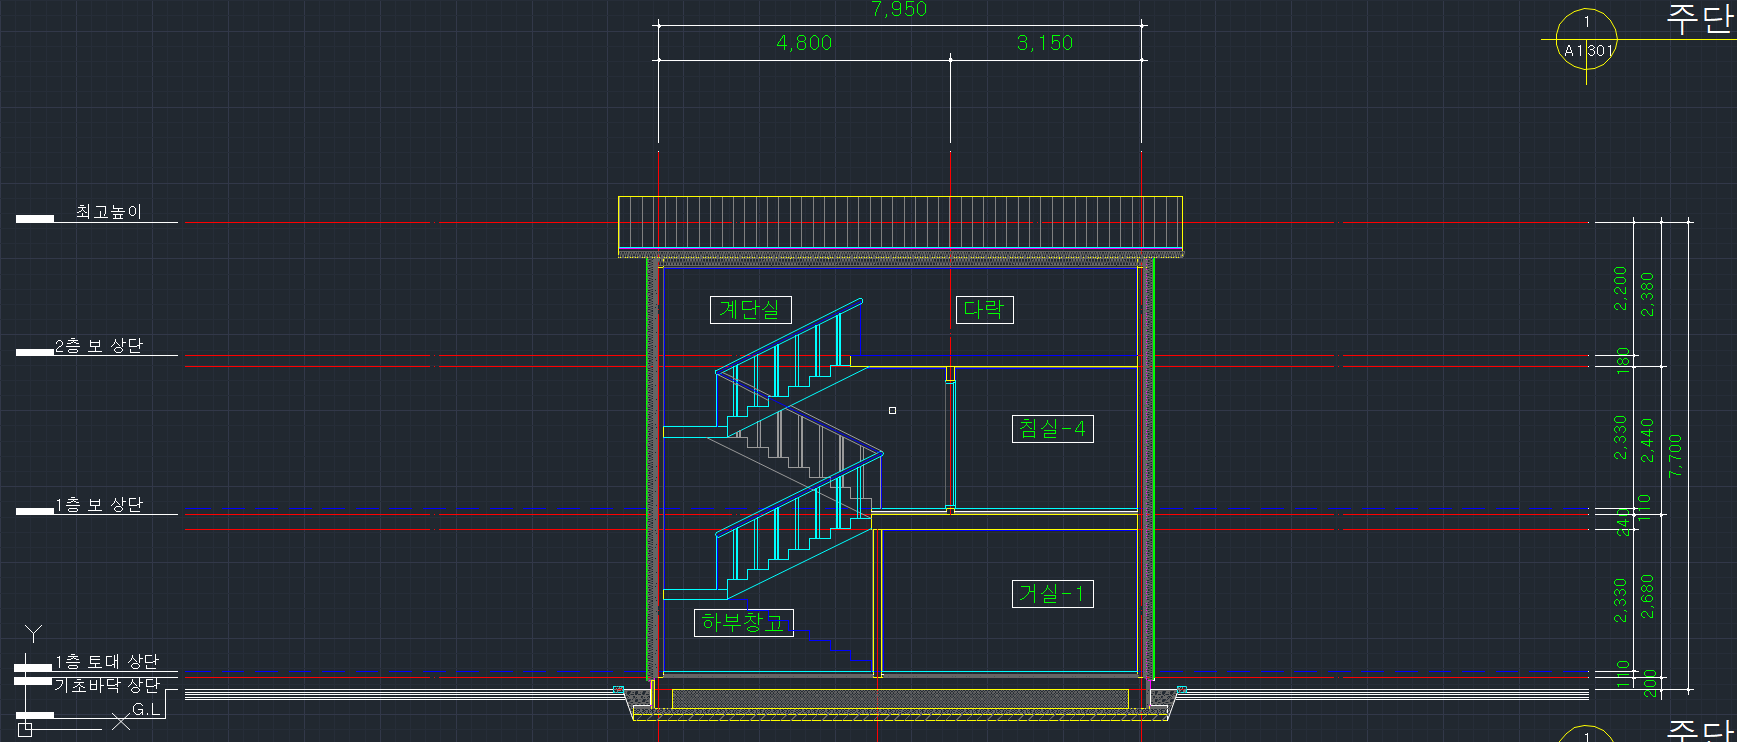The image size is (1737, 742).
Task: Select the 다락 room label
Action: point(984,310)
